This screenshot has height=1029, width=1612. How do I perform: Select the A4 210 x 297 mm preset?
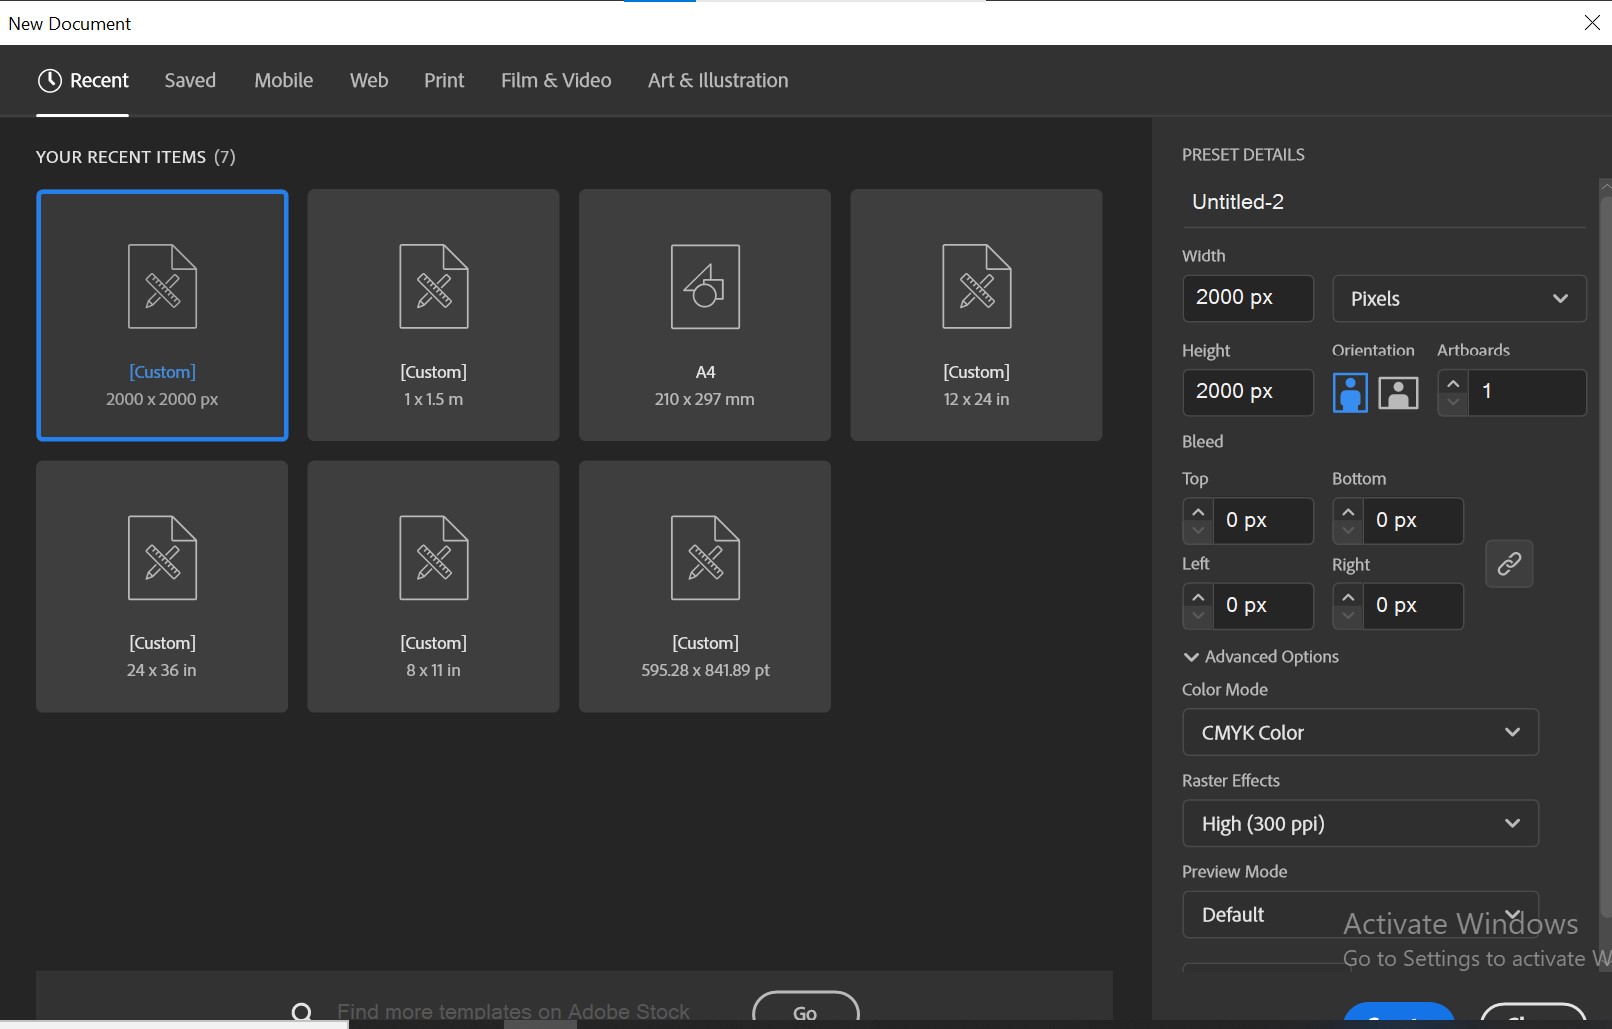tap(705, 315)
